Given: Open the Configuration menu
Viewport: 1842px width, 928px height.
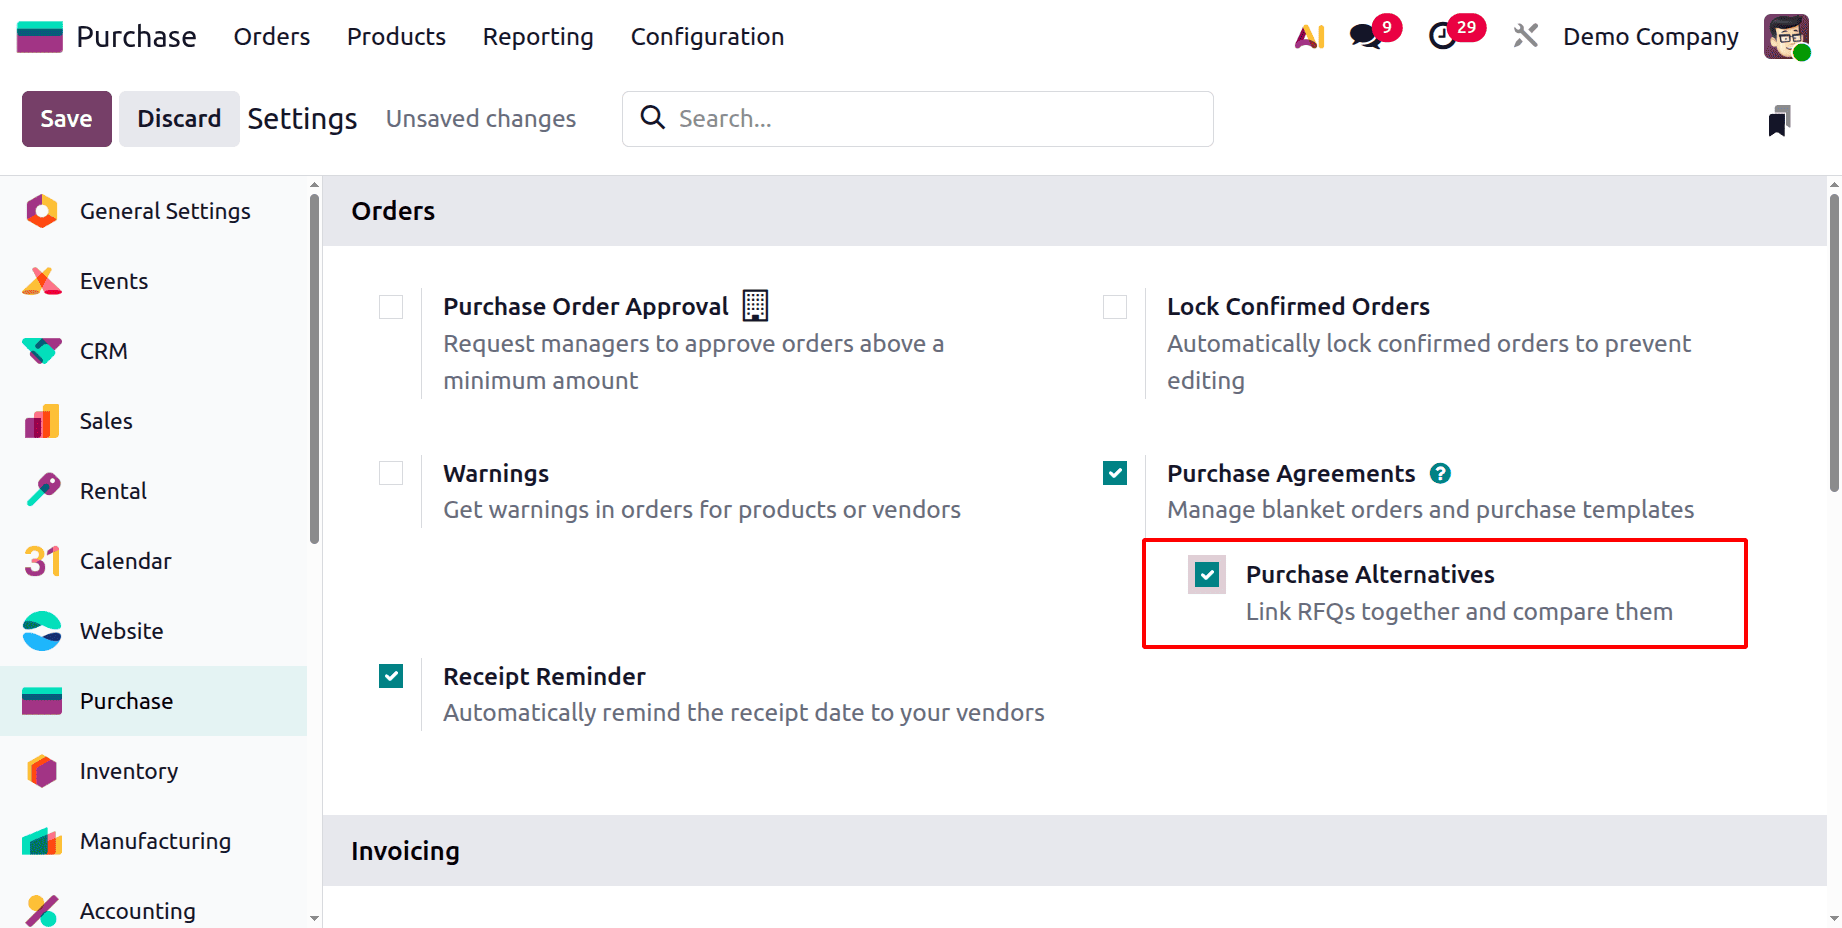Looking at the screenshot, I should [x=706, y=37].
